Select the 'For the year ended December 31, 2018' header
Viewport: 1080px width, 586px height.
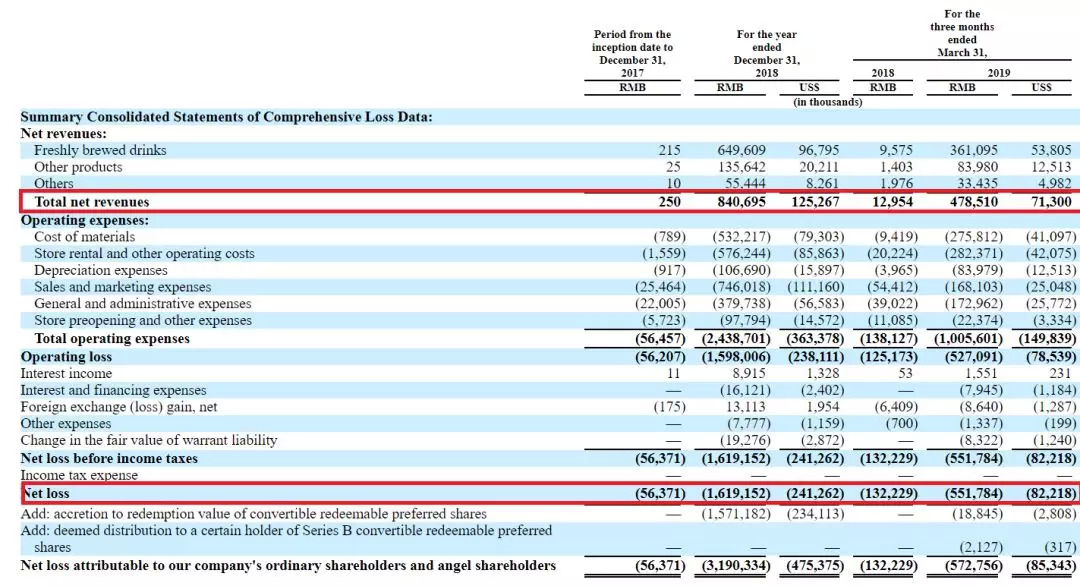(767, 54)
